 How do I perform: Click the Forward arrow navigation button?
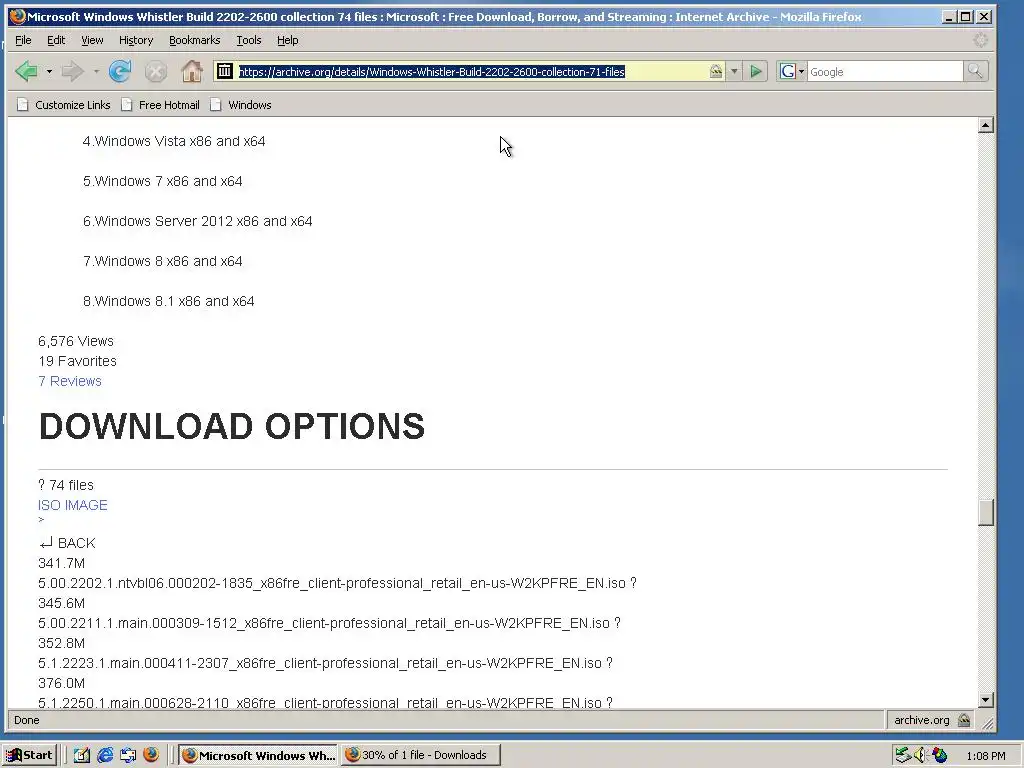tap(72, 71)
